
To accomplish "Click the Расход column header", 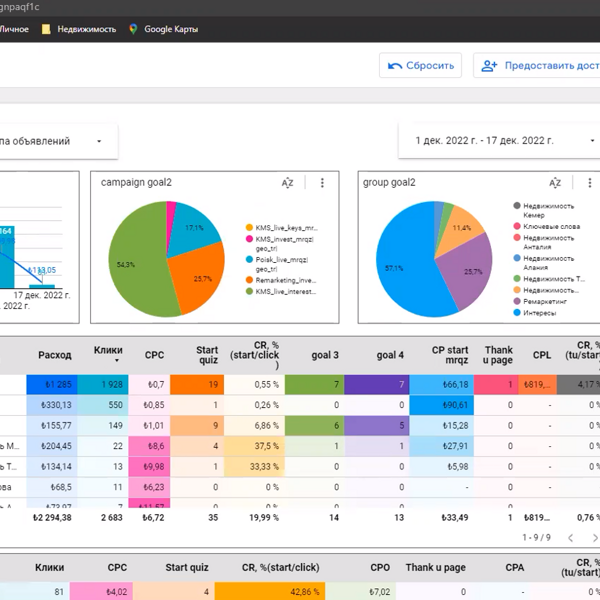I will coord(55,354).
